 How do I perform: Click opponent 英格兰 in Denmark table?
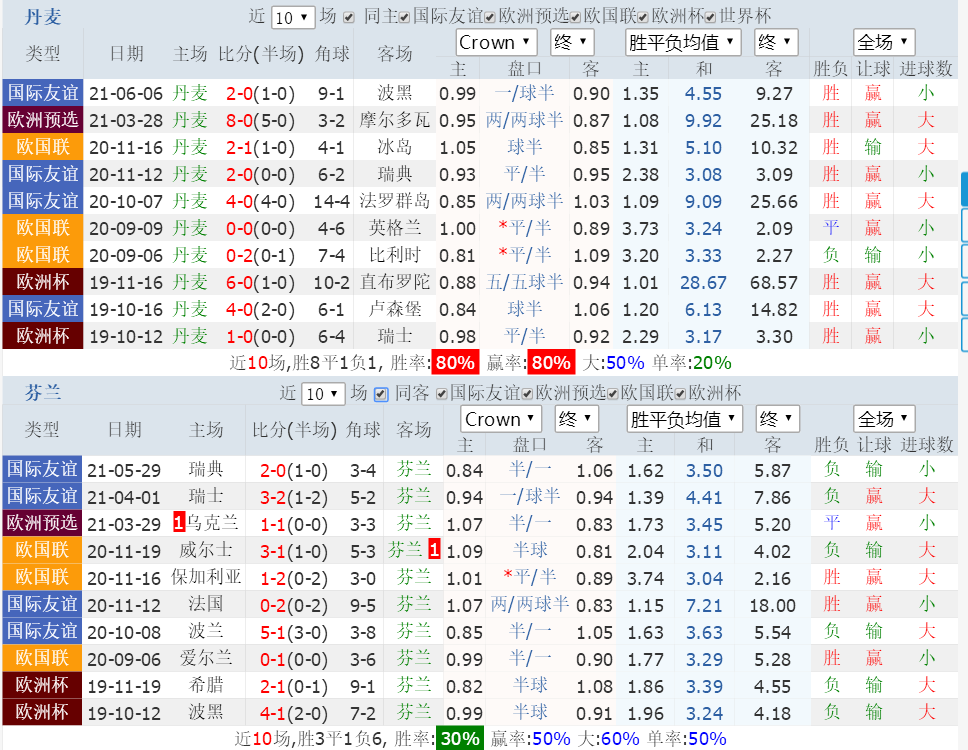click(394, 228)
